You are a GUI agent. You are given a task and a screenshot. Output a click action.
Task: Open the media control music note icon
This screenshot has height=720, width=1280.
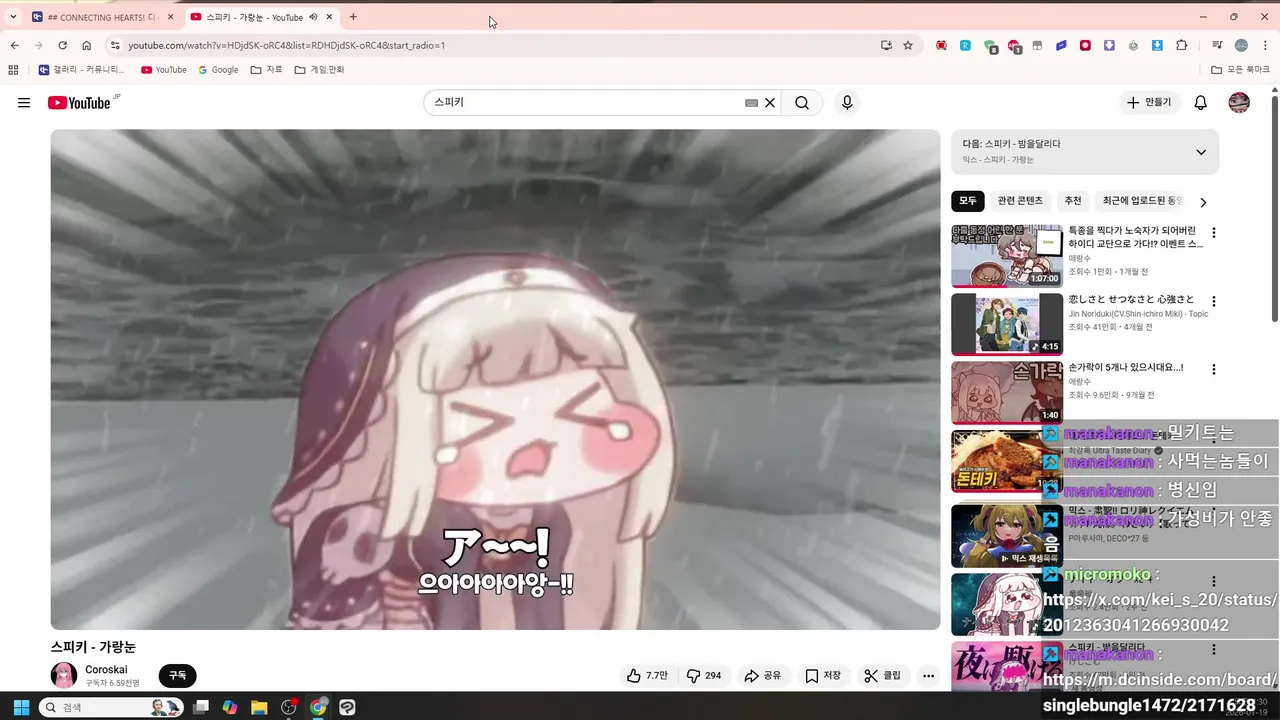tap(1217, 45)
